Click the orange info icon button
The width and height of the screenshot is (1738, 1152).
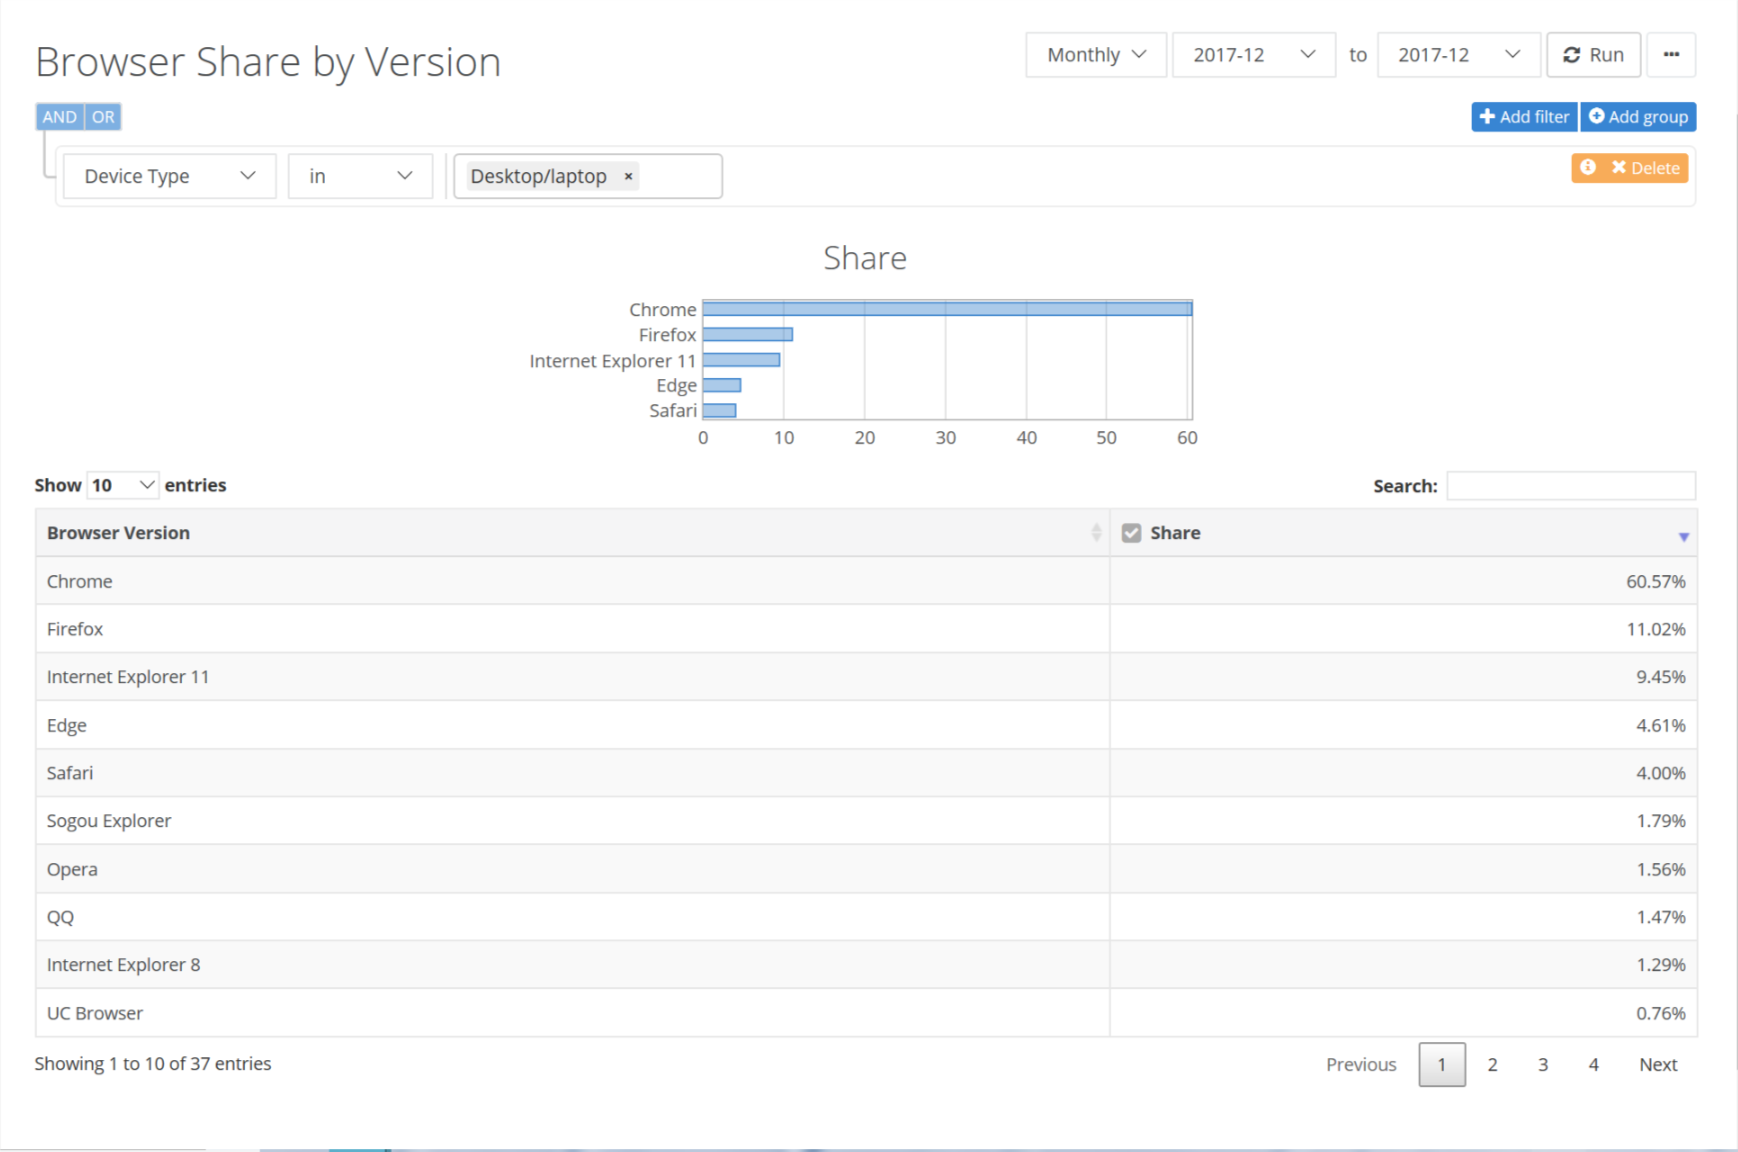coord(1588,168)
